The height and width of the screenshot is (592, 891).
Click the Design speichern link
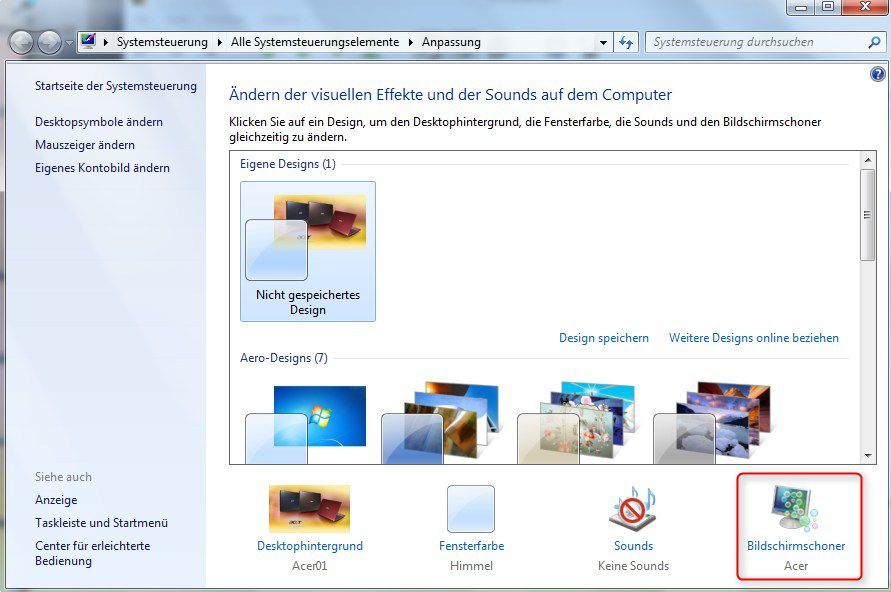coord(603,338)
